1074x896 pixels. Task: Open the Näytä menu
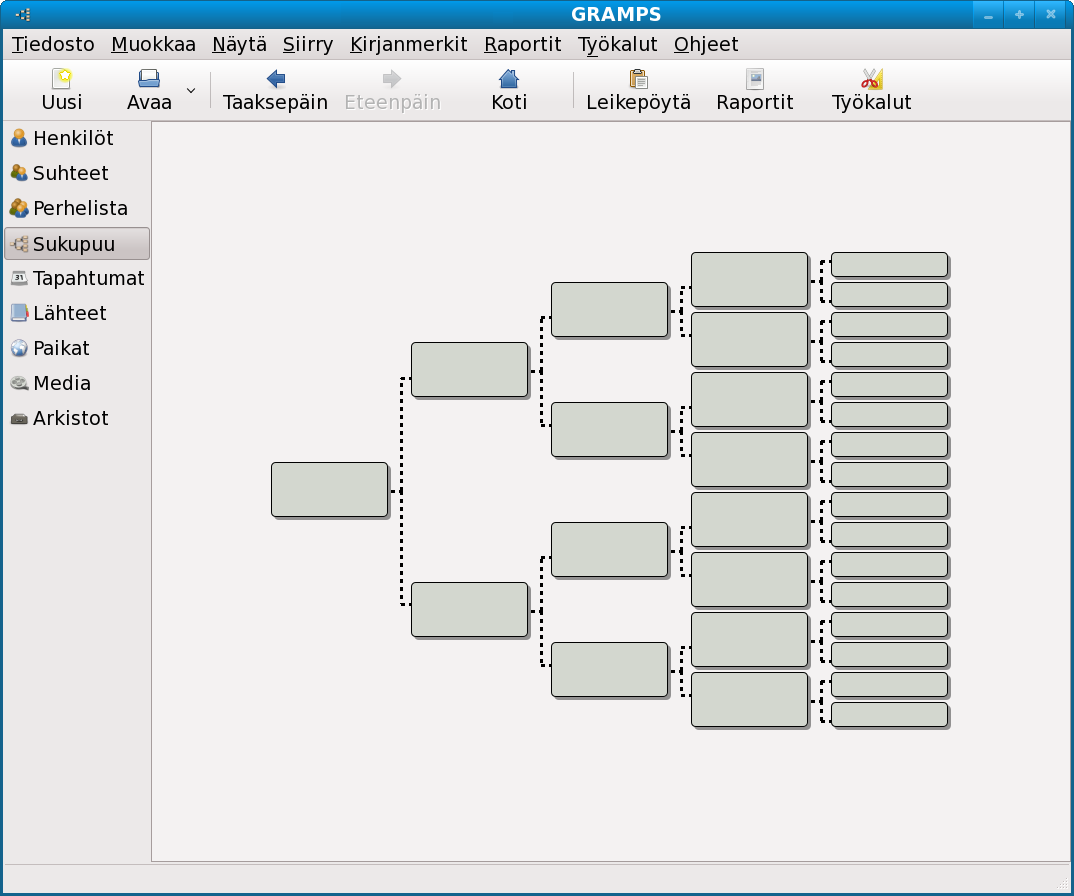pyautogui.click(x=239, y=44)
